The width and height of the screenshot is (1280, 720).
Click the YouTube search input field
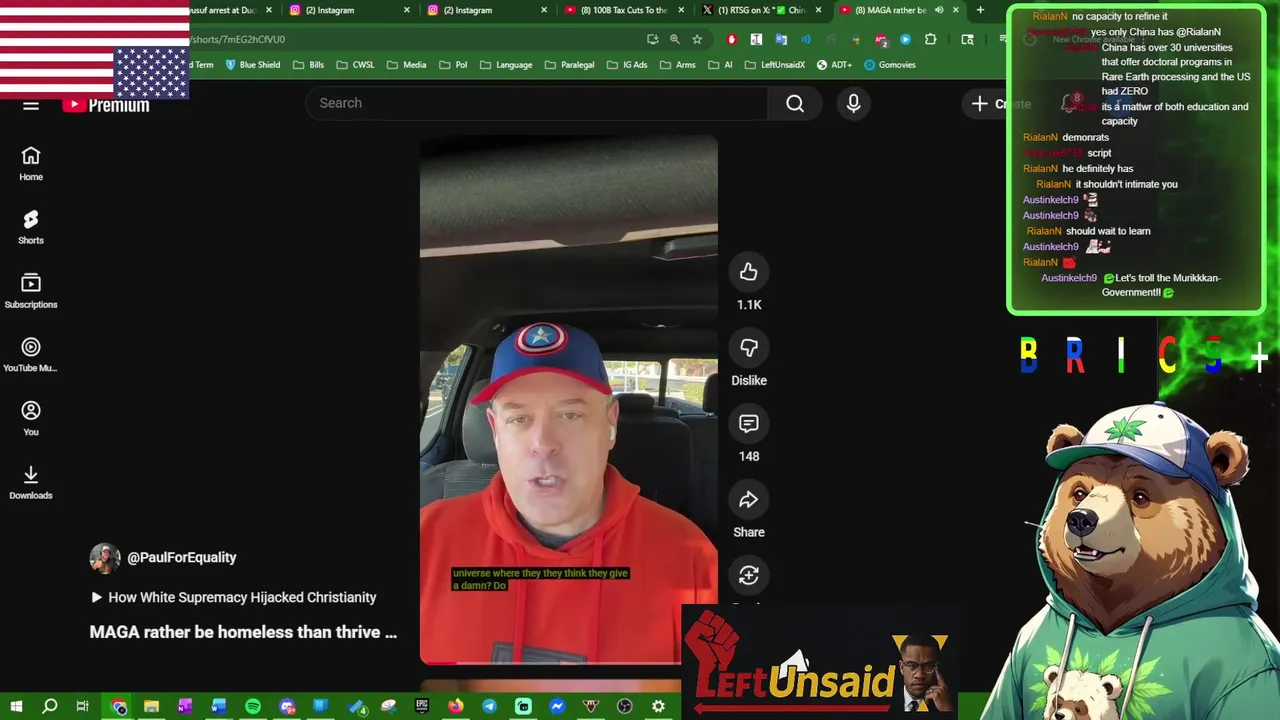(537, 103)
